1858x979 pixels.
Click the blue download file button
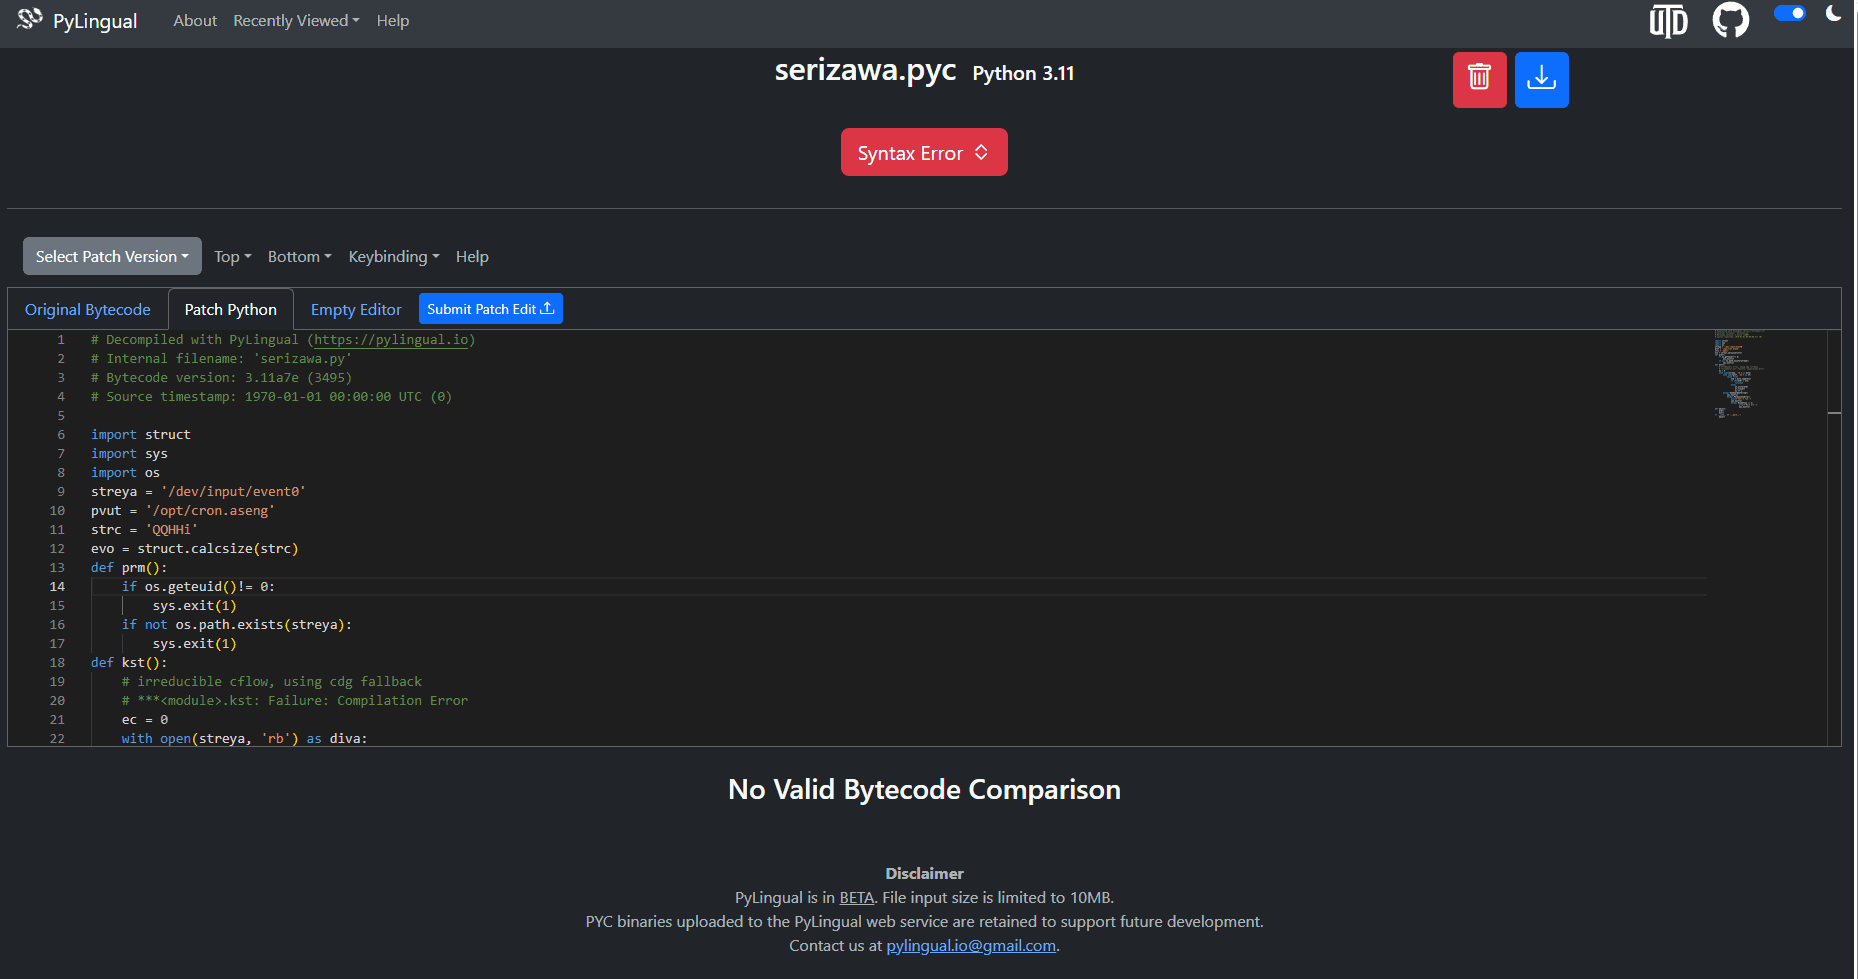click(1541, 79)
